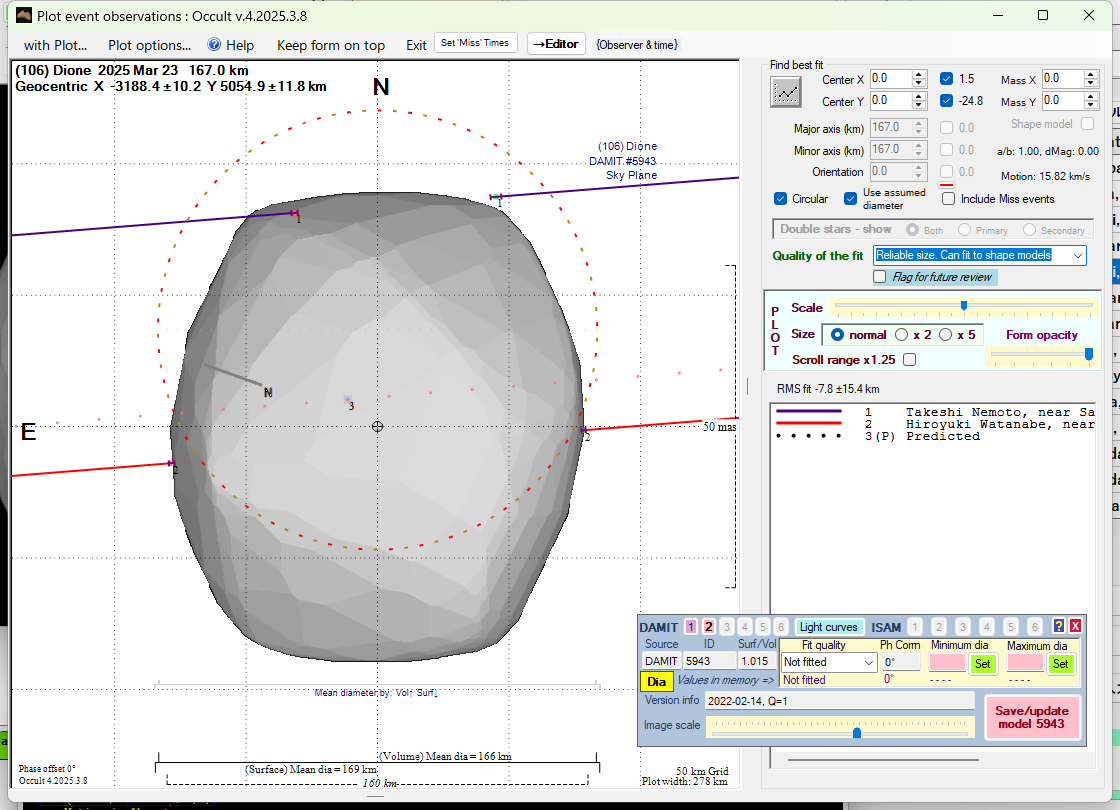Increment the Center X spinner value
Screen dimensions: 1120x810
point(918,74)
